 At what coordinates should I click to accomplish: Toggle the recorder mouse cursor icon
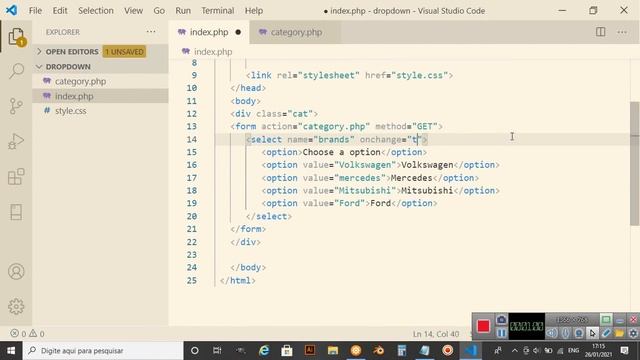click(593, 333)
